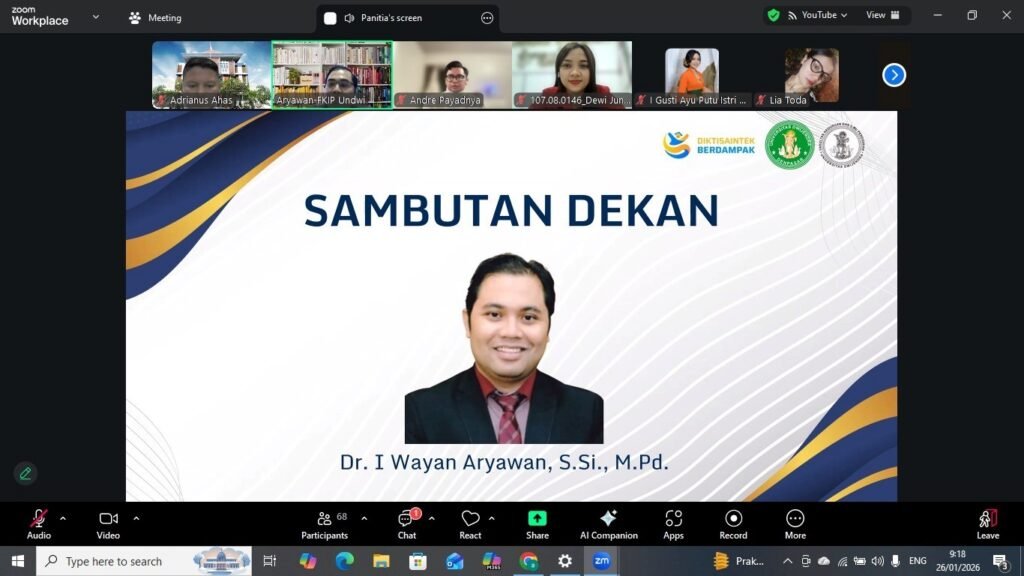The image size is (1024, 576).
Task: Open the YouTube live stream dropdown
Action: click(818, 15)
